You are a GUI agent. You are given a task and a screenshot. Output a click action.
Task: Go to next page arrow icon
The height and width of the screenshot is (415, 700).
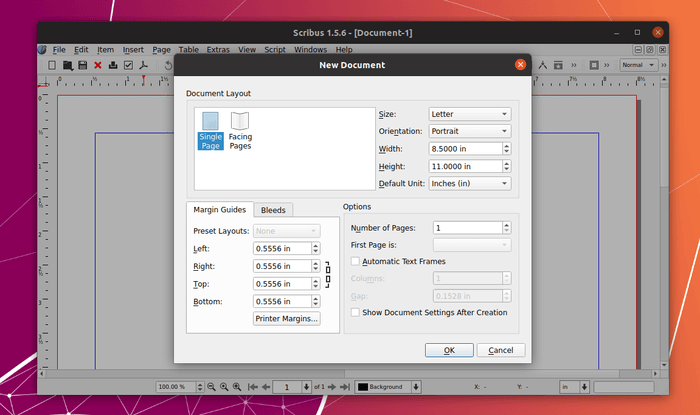click(332, 387)
